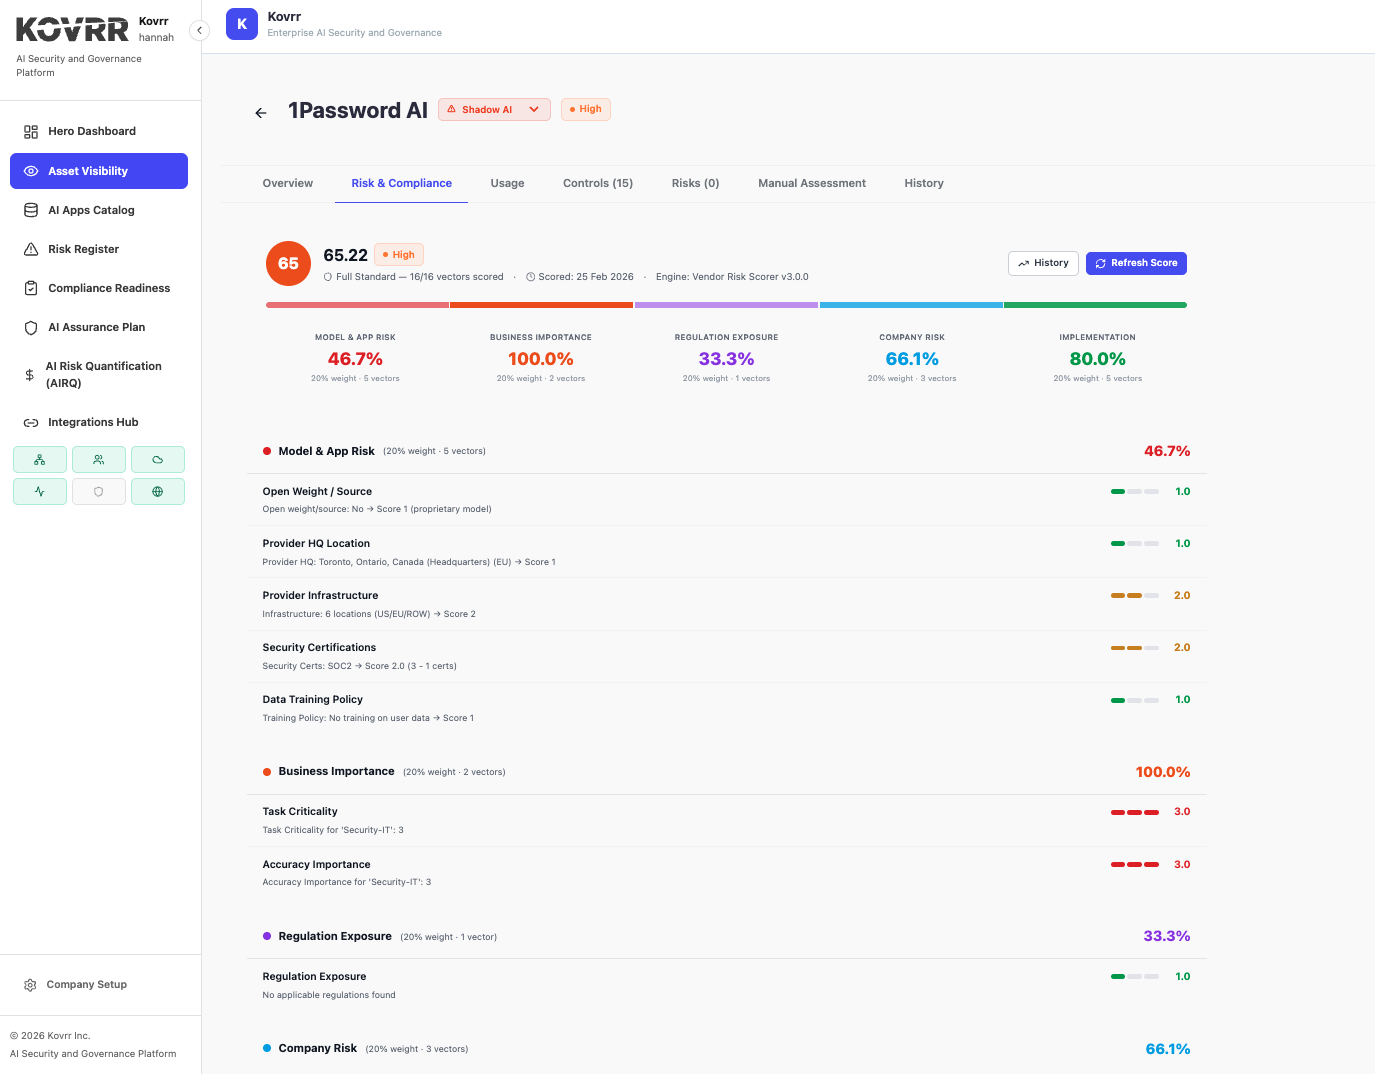Image resolution: width=1375 pixels, height=1074 pixels.
Task: Click the Company Setup gear icon
Action: point(30,985)
